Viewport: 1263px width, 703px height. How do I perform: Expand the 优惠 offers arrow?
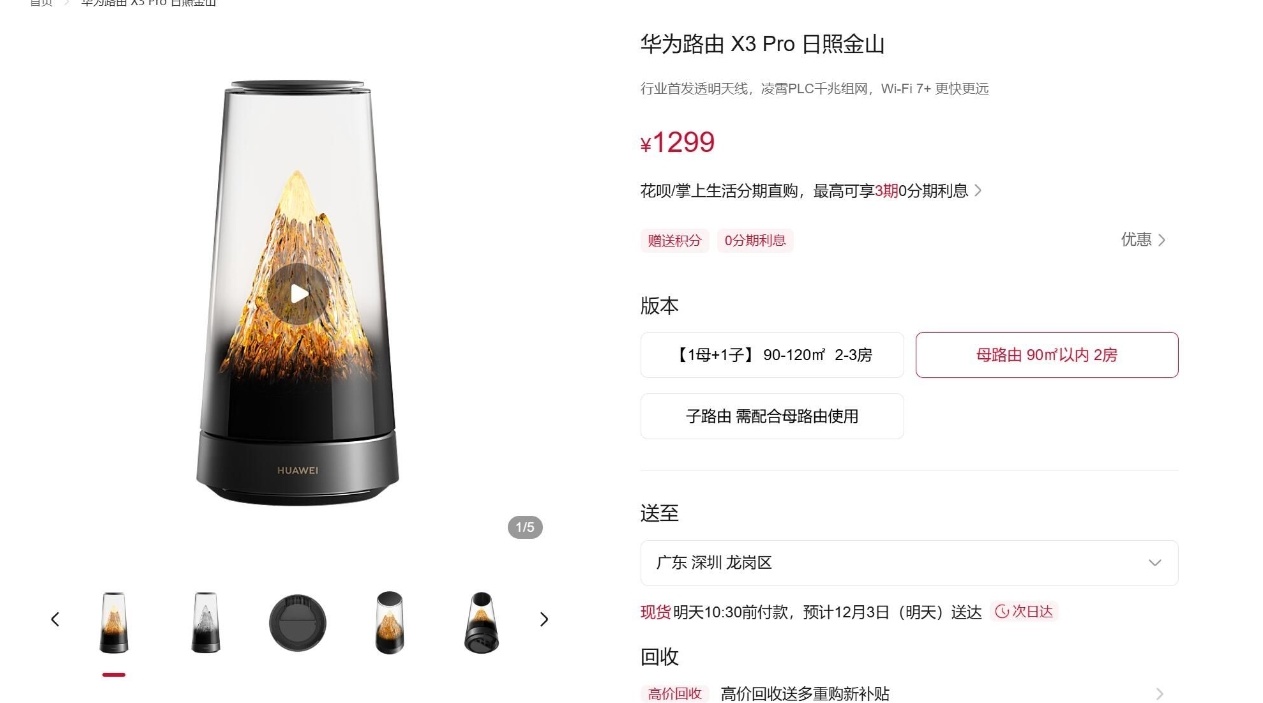tap(1162, 240)
